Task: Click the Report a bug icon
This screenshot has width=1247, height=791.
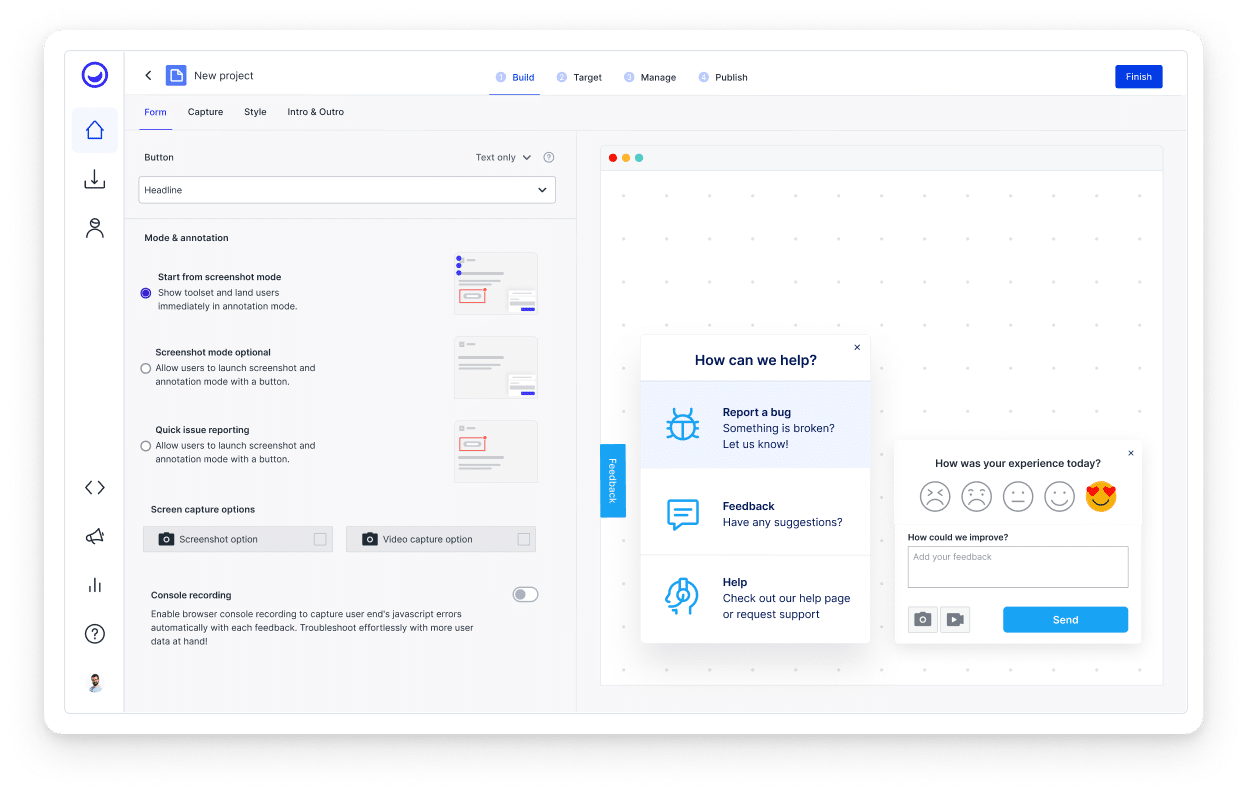Action: [682, 423]
